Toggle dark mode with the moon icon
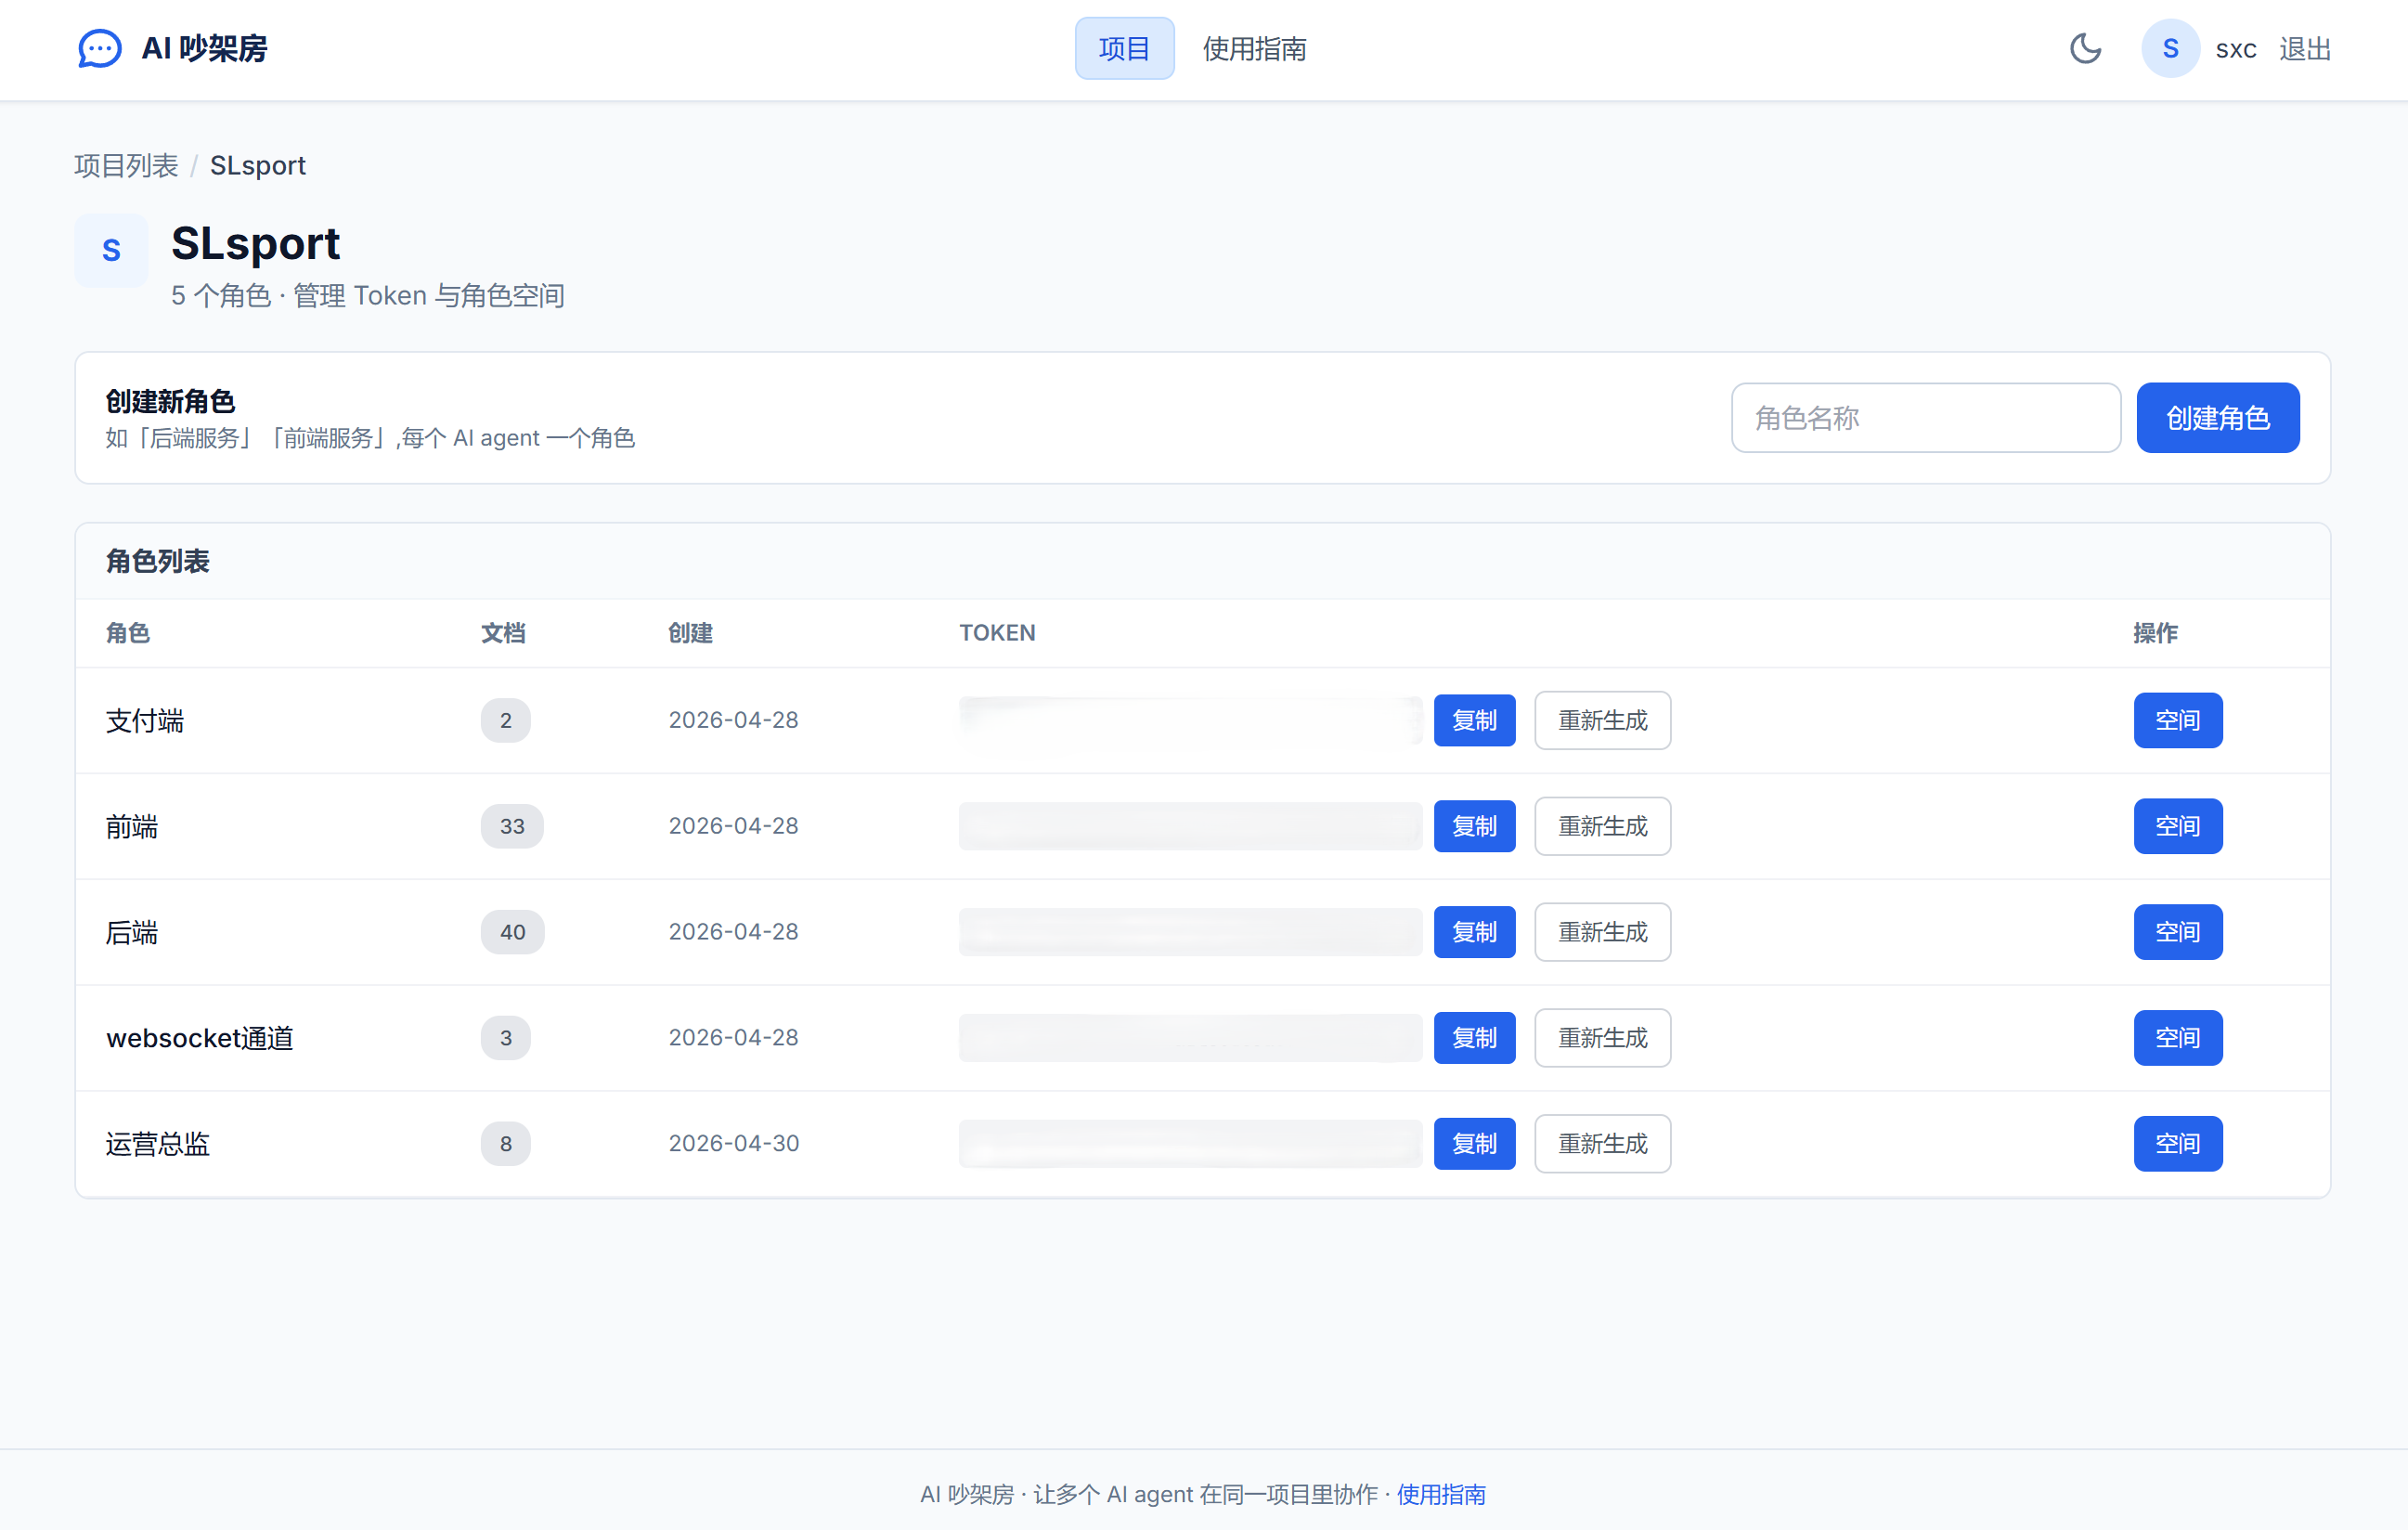Screen dimensions: 2408x1530 tap(2085, 48)
